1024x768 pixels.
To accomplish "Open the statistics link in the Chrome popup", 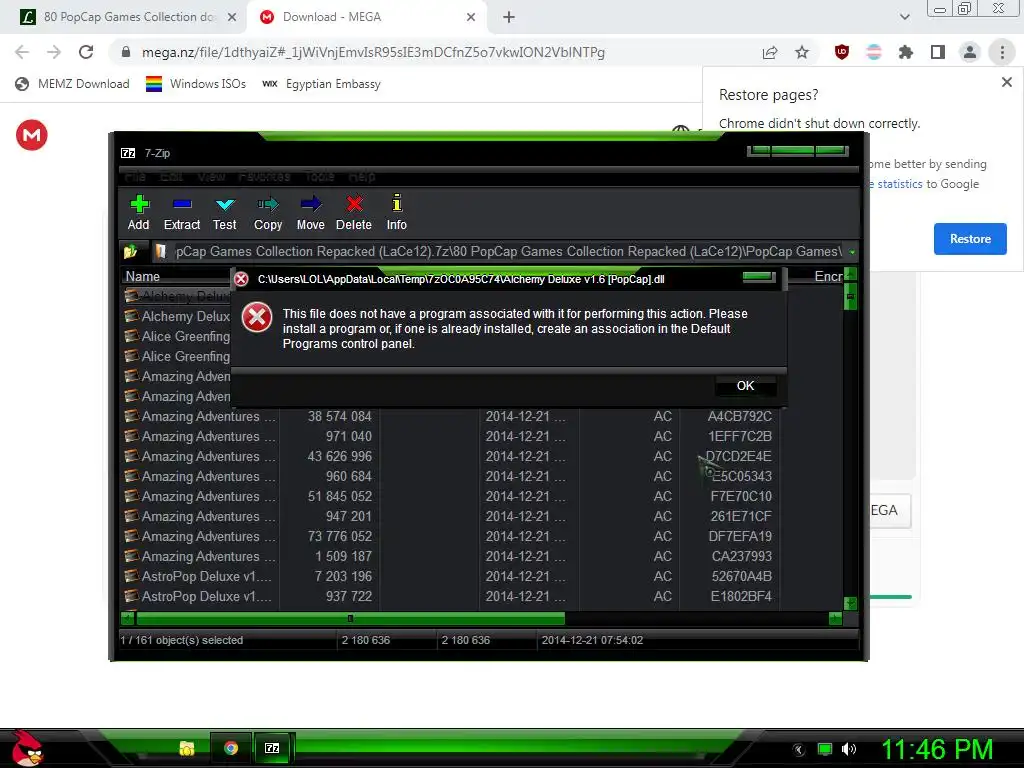I will [x=899, y=184].
